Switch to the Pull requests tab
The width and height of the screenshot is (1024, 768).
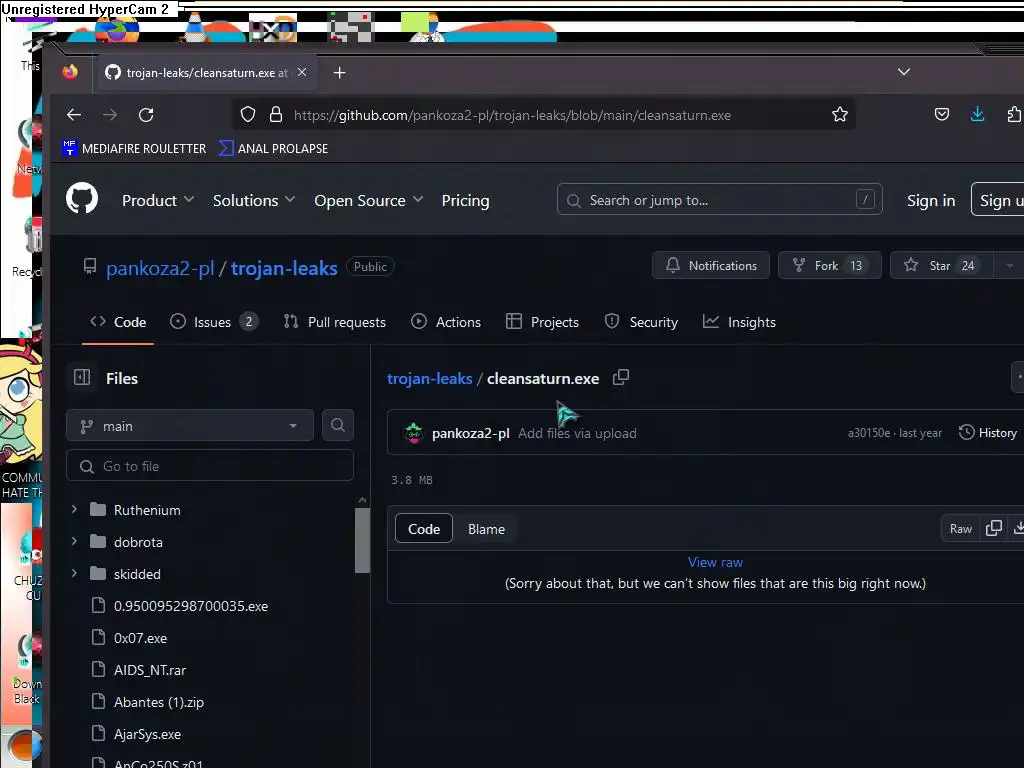coord(334,322)
